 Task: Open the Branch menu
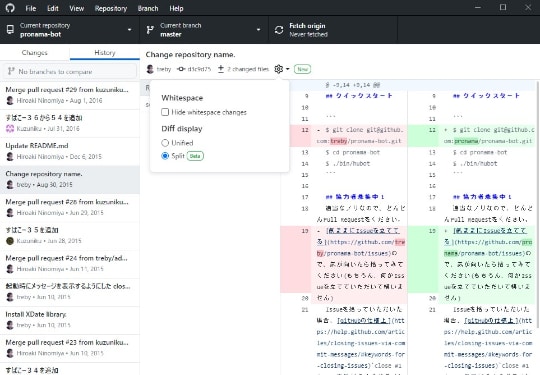(148, 8)
